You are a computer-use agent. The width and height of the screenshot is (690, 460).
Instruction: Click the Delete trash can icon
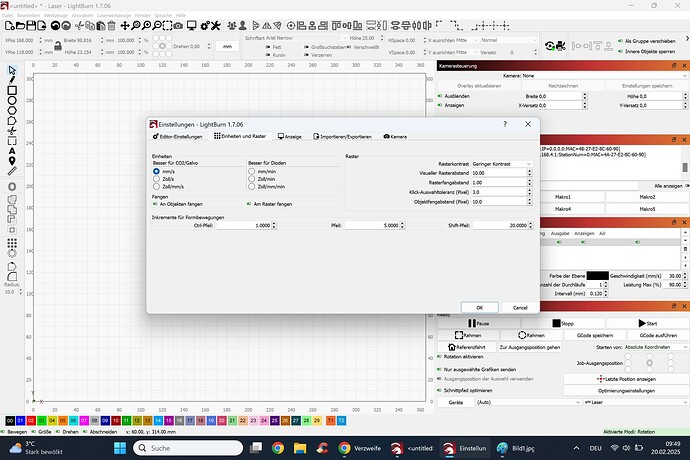tap(112, 26)
